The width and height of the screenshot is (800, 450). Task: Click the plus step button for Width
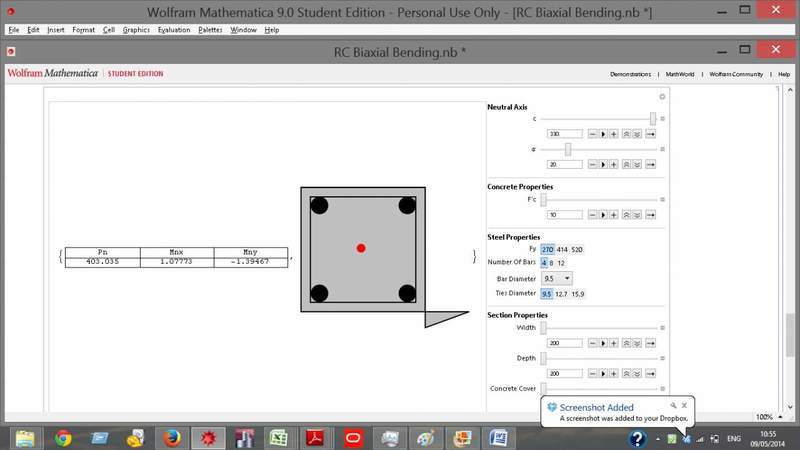(x=614, y=343)
